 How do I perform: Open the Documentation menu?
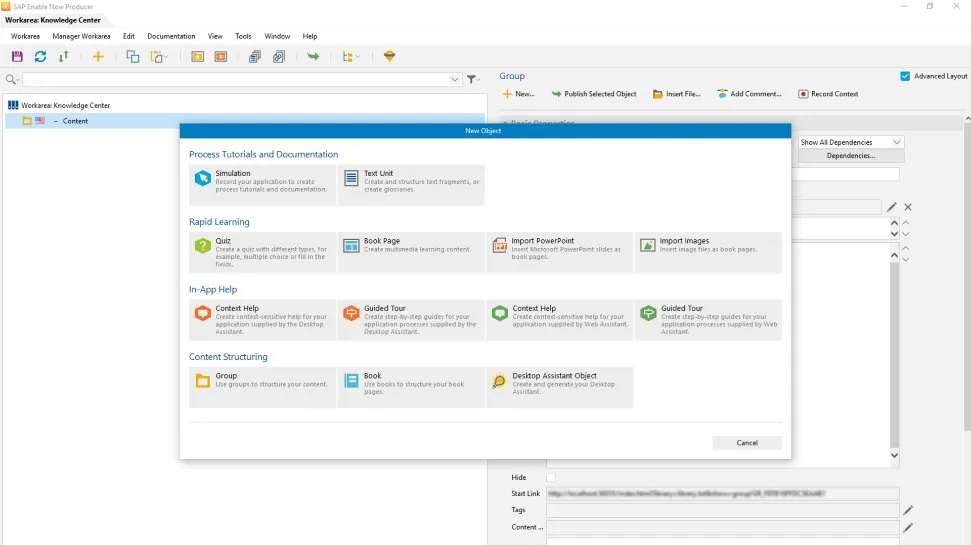[171, 36]
